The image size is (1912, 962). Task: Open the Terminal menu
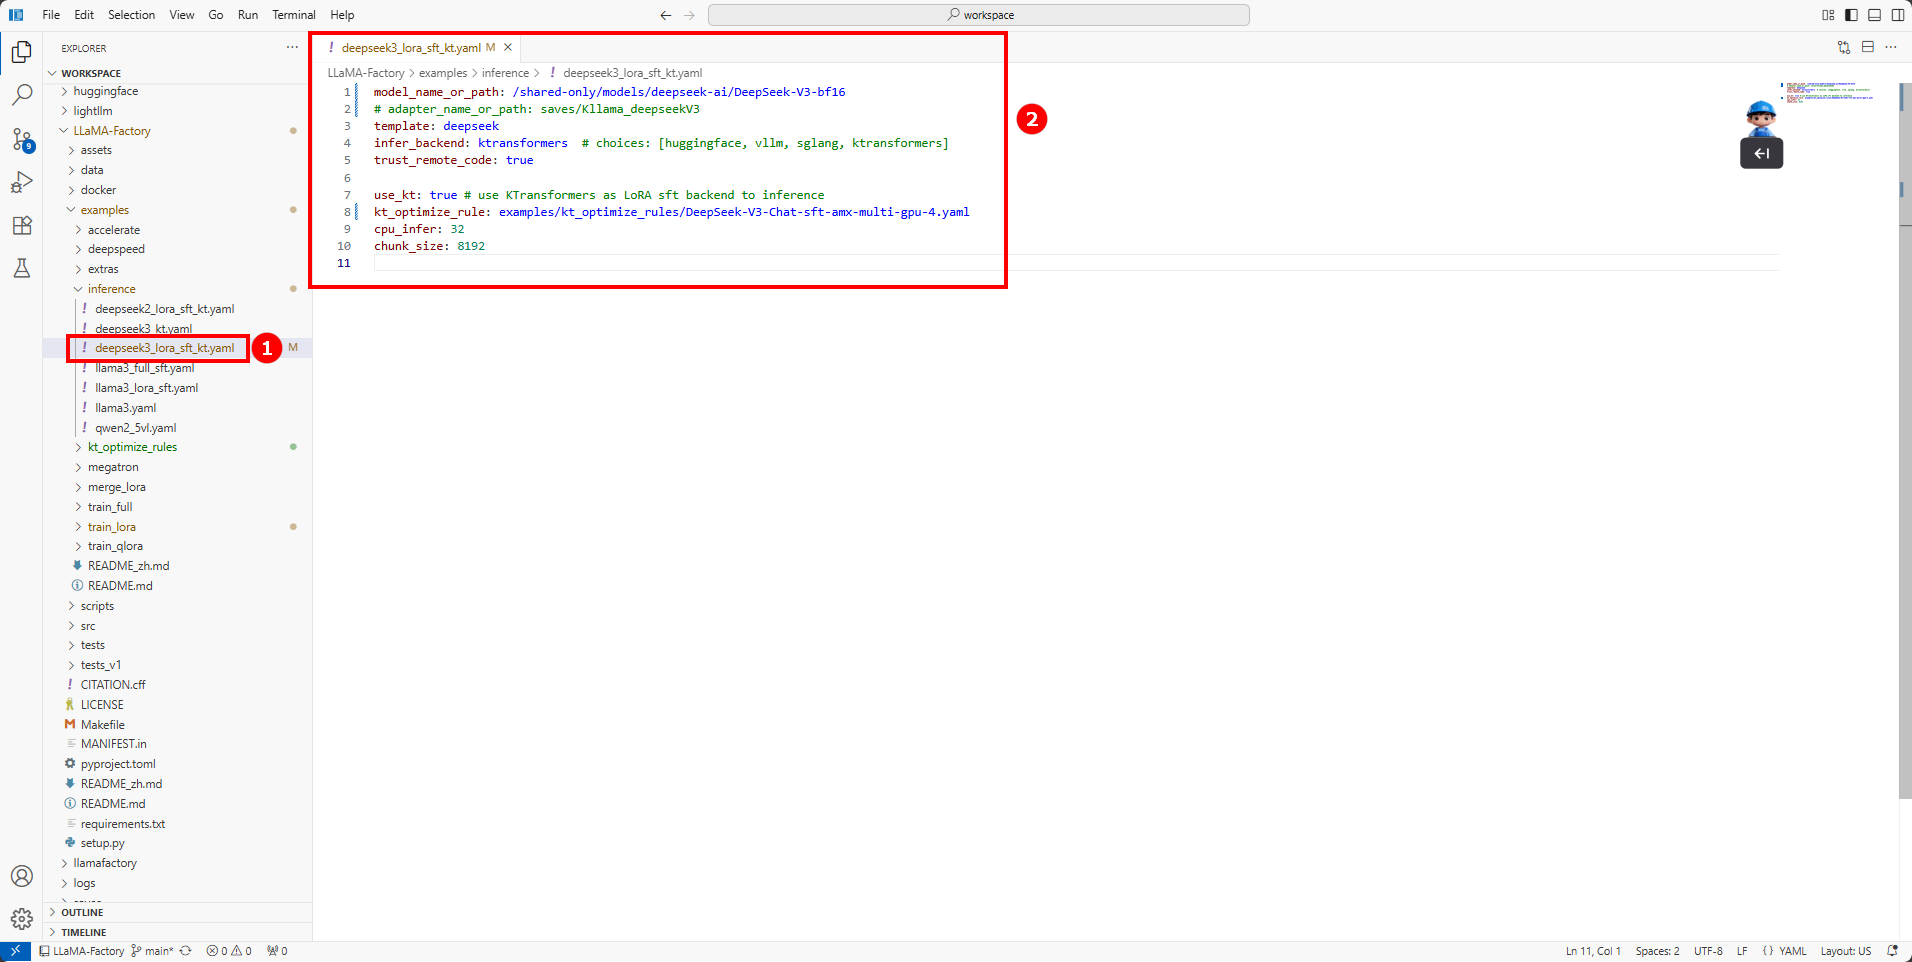point(293,15)
